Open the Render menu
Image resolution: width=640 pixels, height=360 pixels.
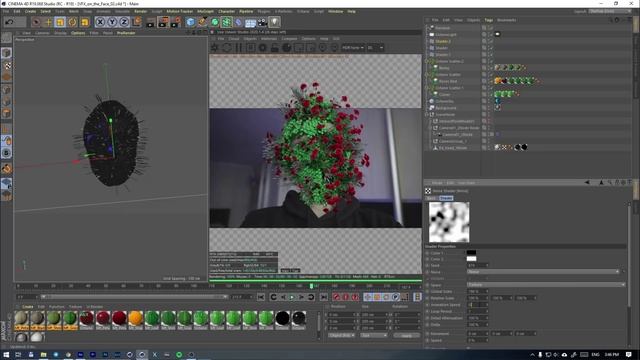(141, 11)
